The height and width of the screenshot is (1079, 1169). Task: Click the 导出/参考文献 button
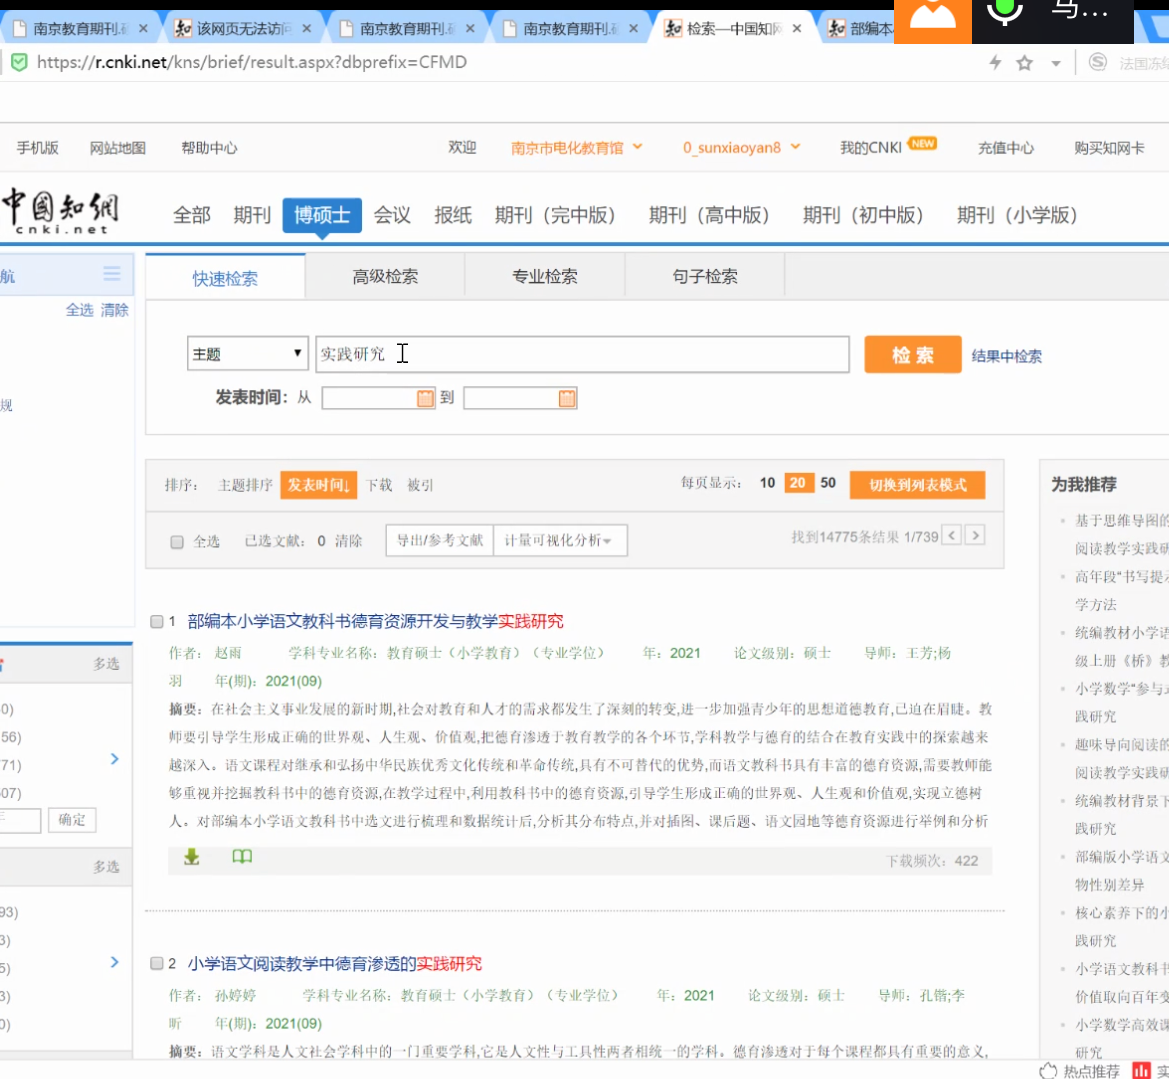pyautogui.click(x=440, y=541)
